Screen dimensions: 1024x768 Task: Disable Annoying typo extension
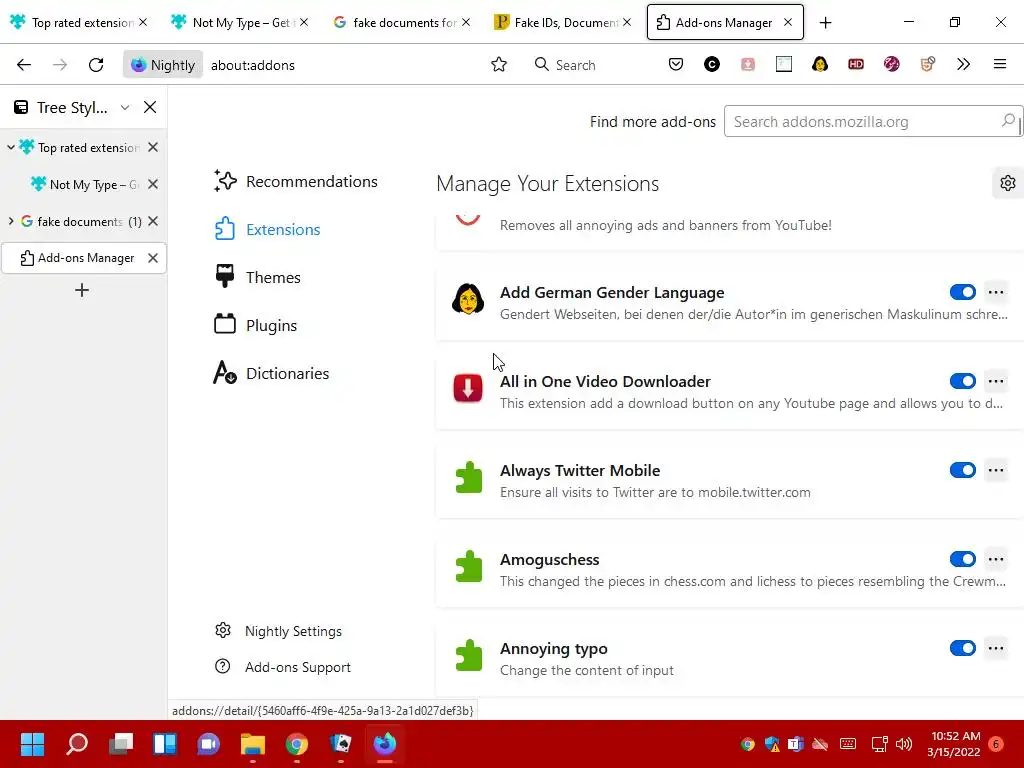(x=963, y=648)
